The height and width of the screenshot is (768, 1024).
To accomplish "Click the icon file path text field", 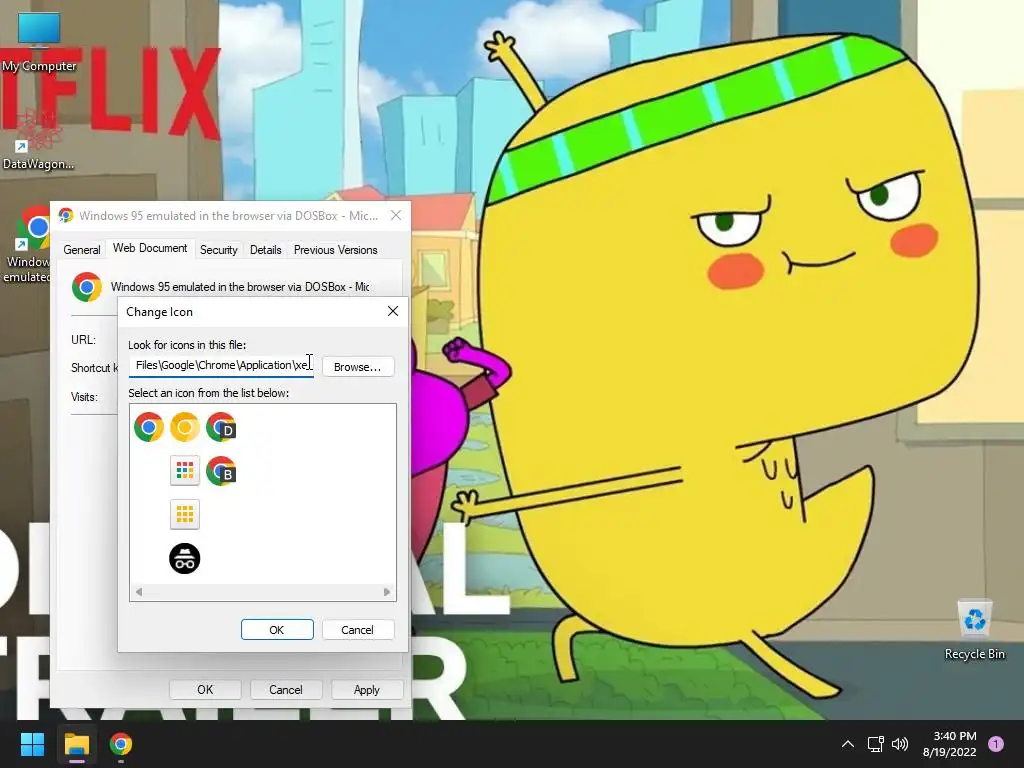I will (x=221, y=366).
